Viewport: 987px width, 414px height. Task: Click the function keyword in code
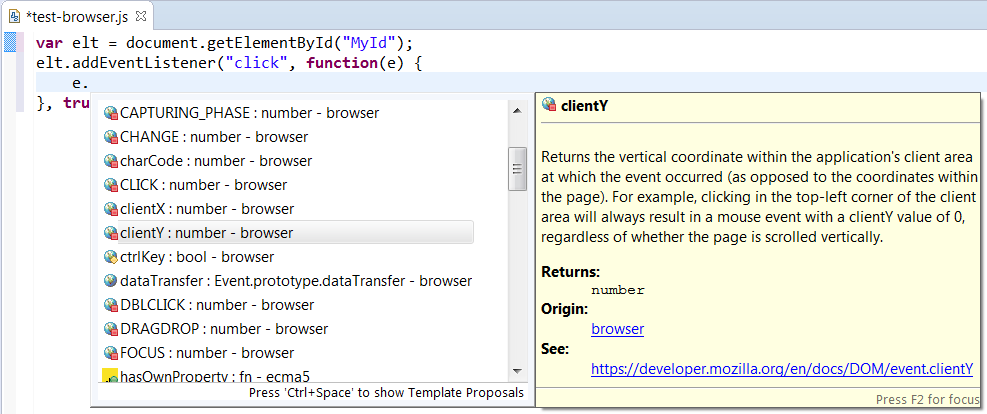(x=341, y=63)
